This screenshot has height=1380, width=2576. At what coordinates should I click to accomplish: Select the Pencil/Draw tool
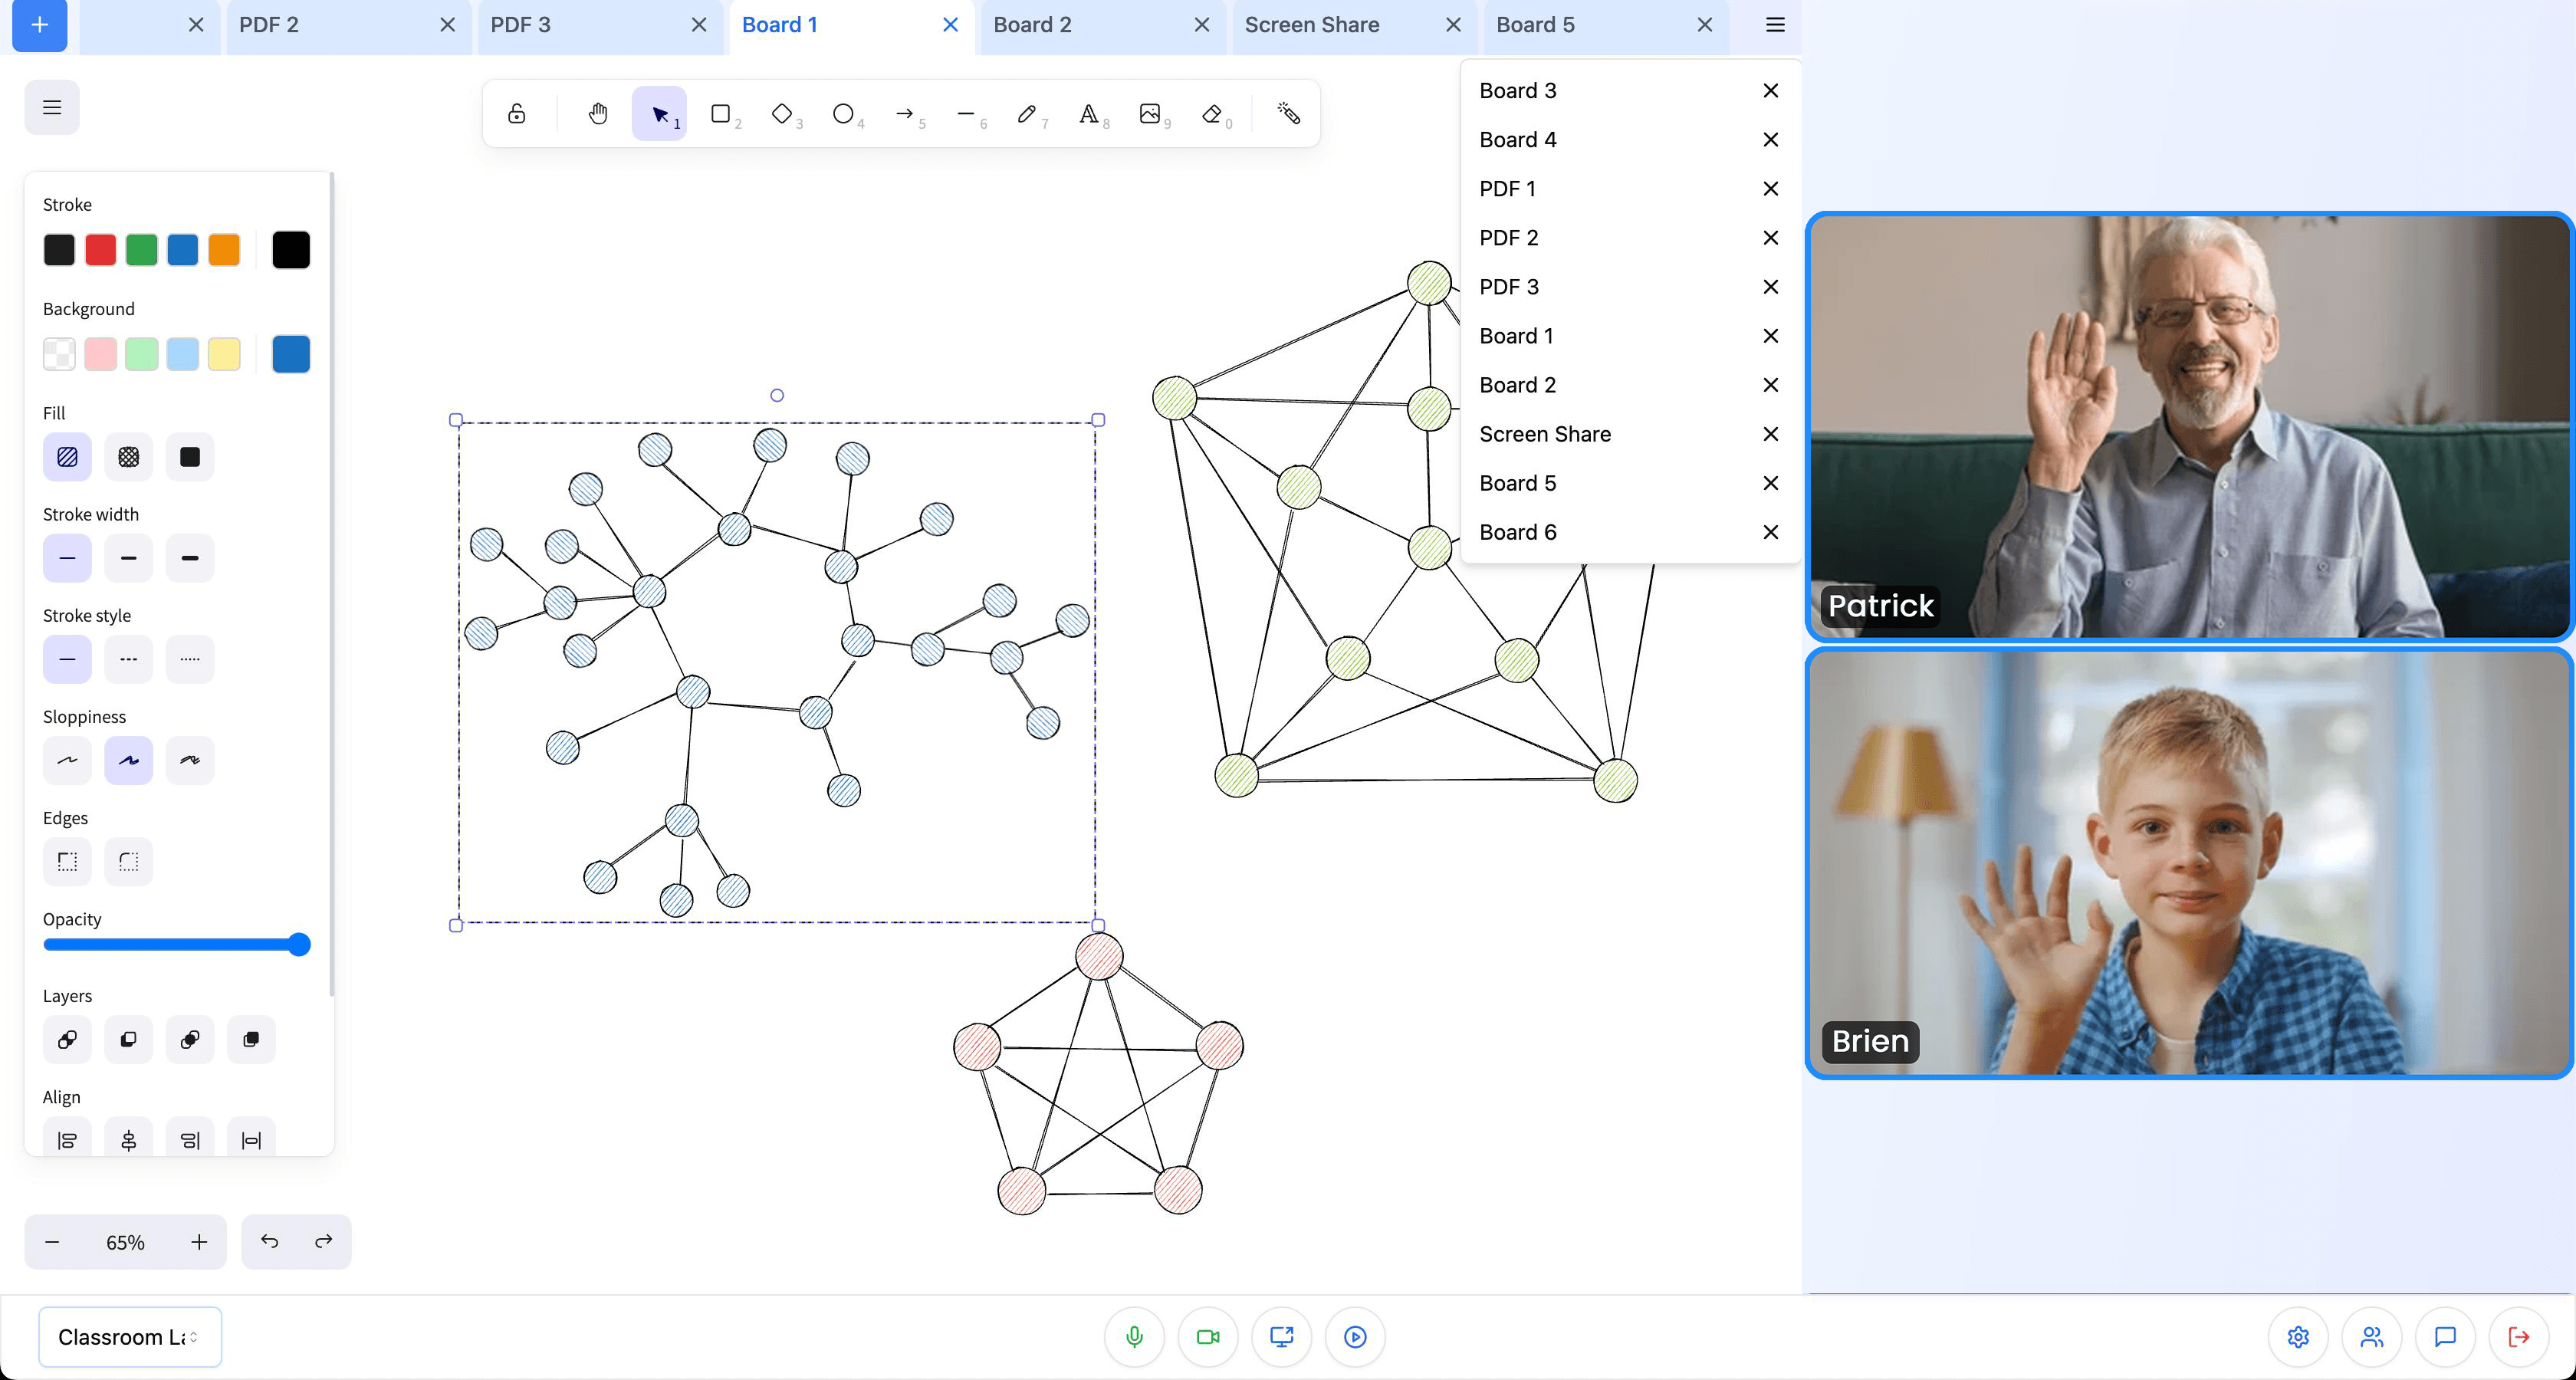click(x=1026, y=114)
